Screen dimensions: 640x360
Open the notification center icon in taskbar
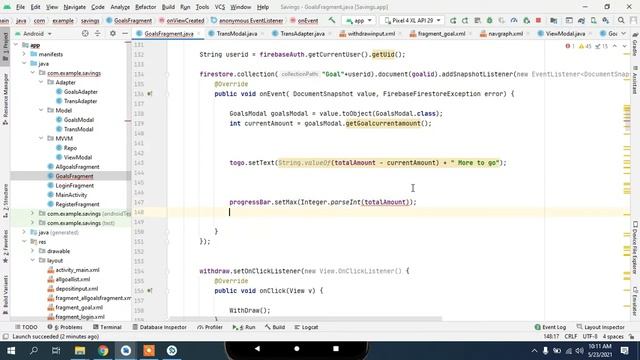pos(624,351)
